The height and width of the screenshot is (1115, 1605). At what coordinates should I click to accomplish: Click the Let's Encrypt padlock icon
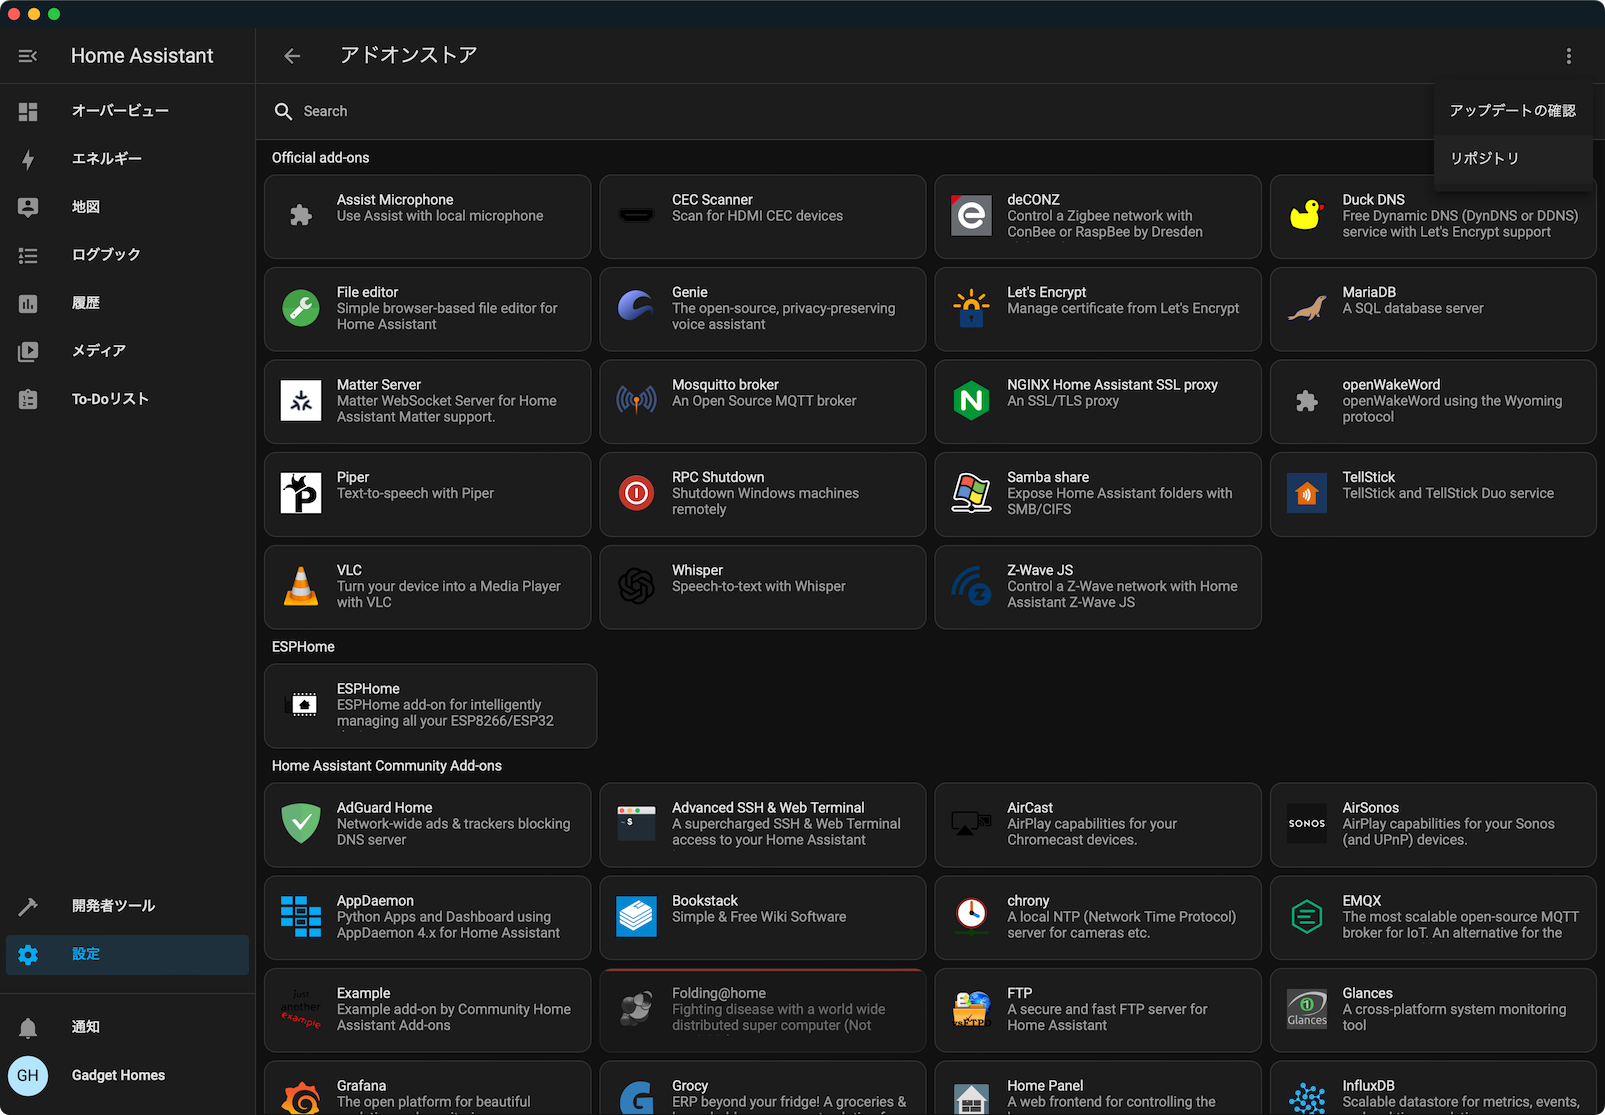pyautogui.click(x=971, y=308)
